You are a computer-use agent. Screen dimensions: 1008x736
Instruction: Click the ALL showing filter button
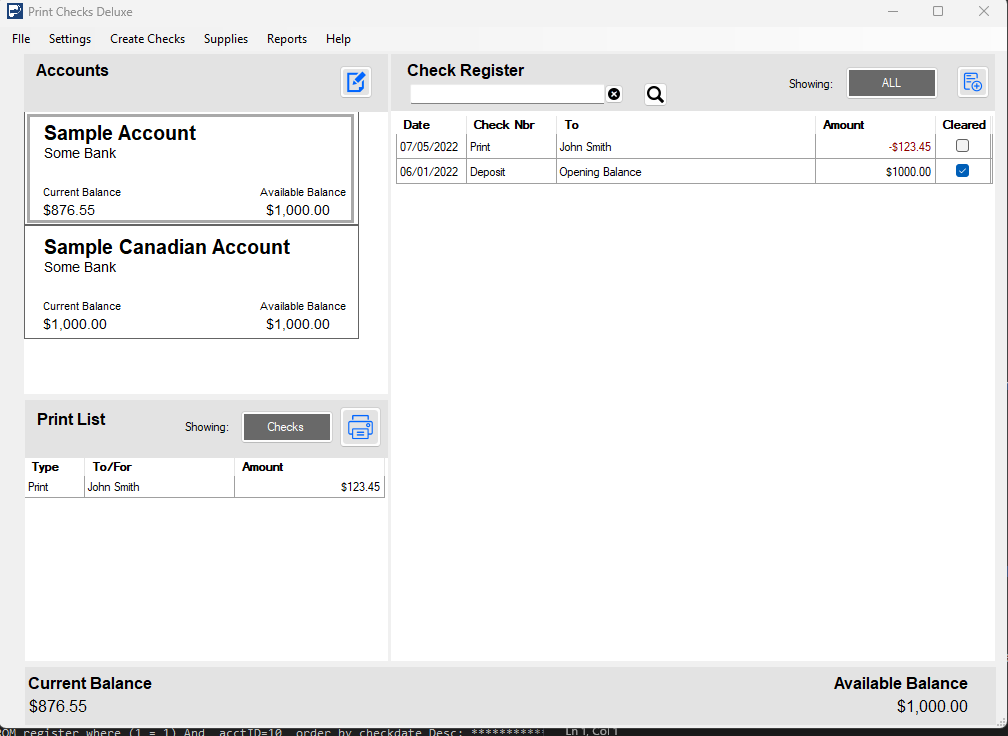pyautogui.click(x=891, y=83)
